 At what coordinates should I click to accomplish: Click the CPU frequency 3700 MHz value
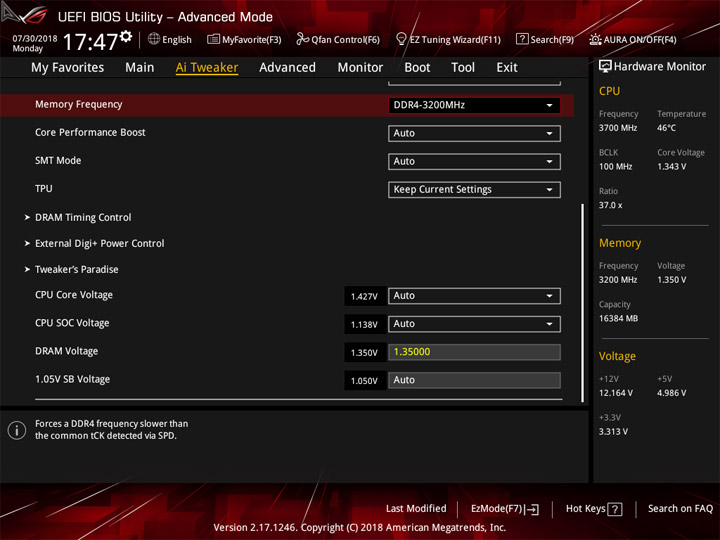pos(618,128)
